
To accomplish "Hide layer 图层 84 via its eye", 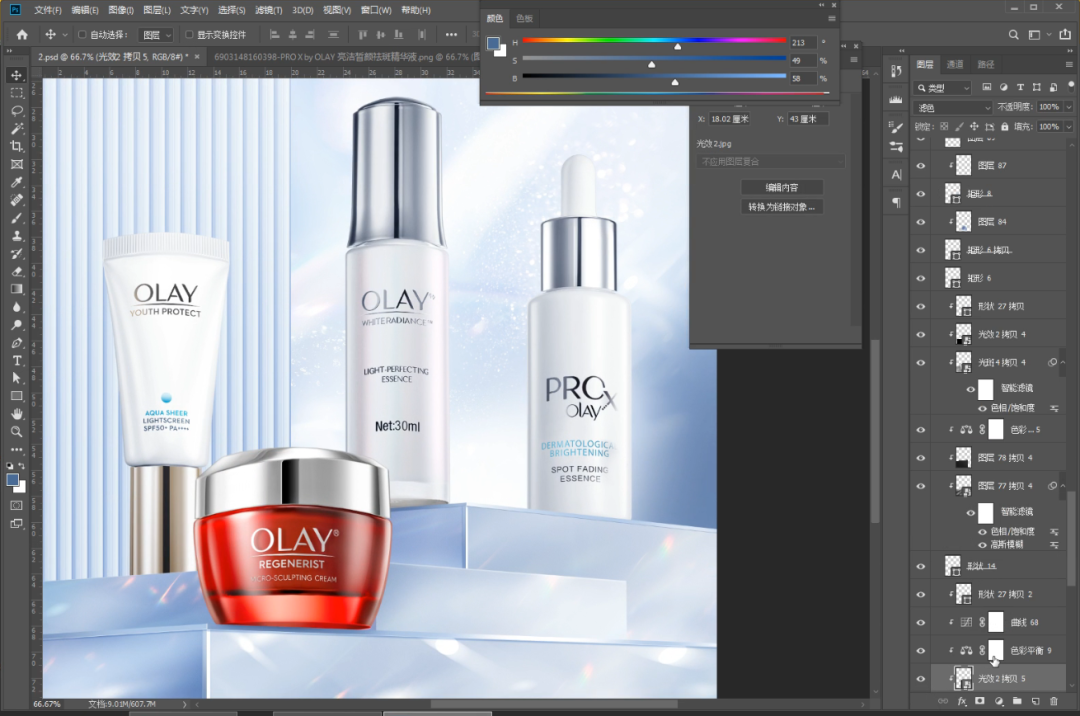I will (x=921, y=222).
